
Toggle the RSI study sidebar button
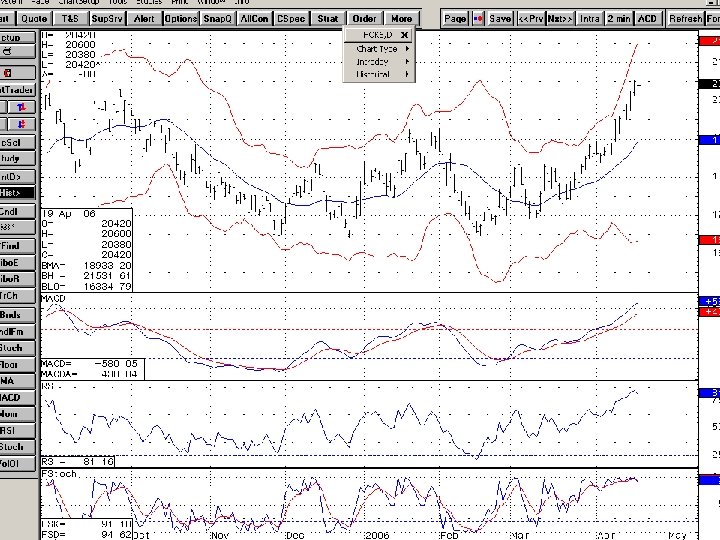point(17,431)
